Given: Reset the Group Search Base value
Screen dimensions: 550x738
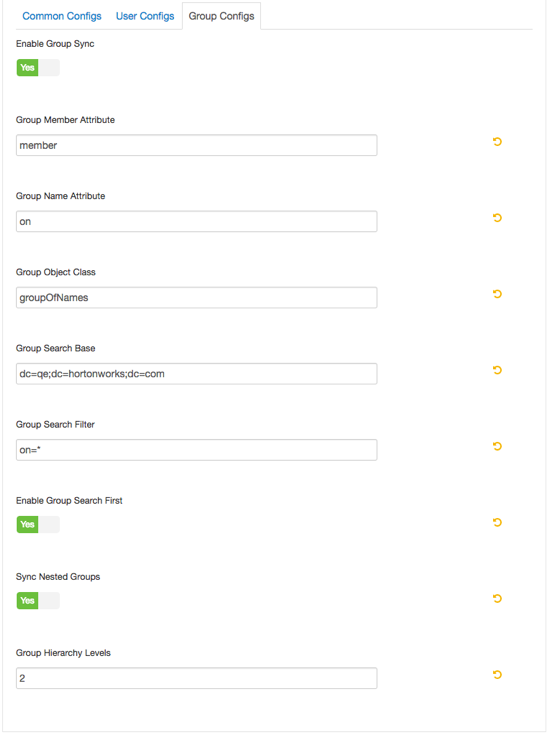Looking at the screenshot, I should (x=497, y=370).
